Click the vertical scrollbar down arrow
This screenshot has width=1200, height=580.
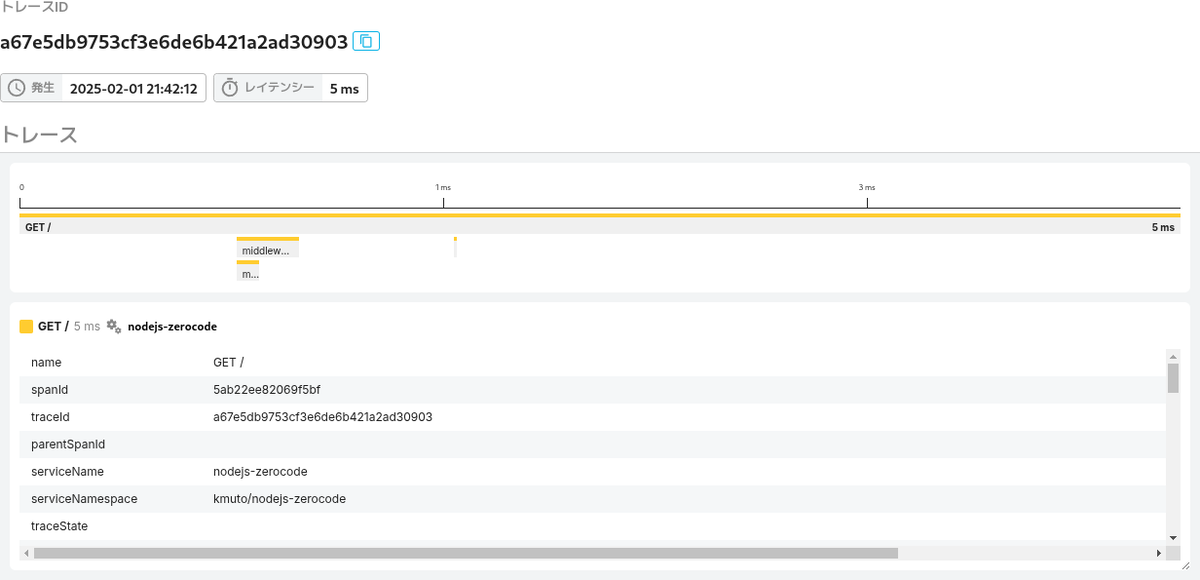(1173, 537)
